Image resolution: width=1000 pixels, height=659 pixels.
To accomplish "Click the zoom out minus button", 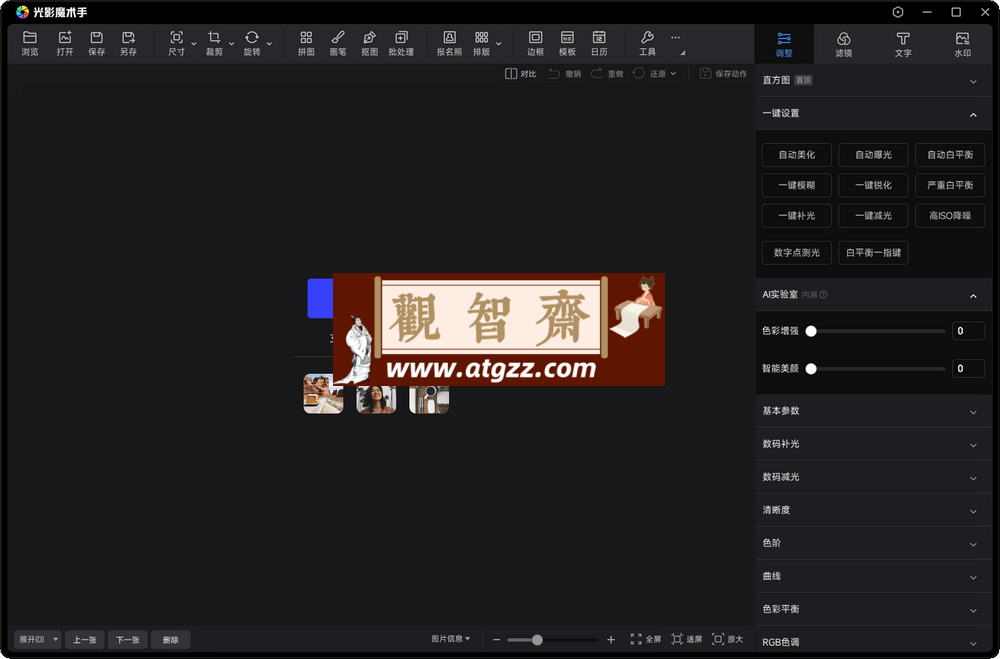I will [x=497, y=639].
